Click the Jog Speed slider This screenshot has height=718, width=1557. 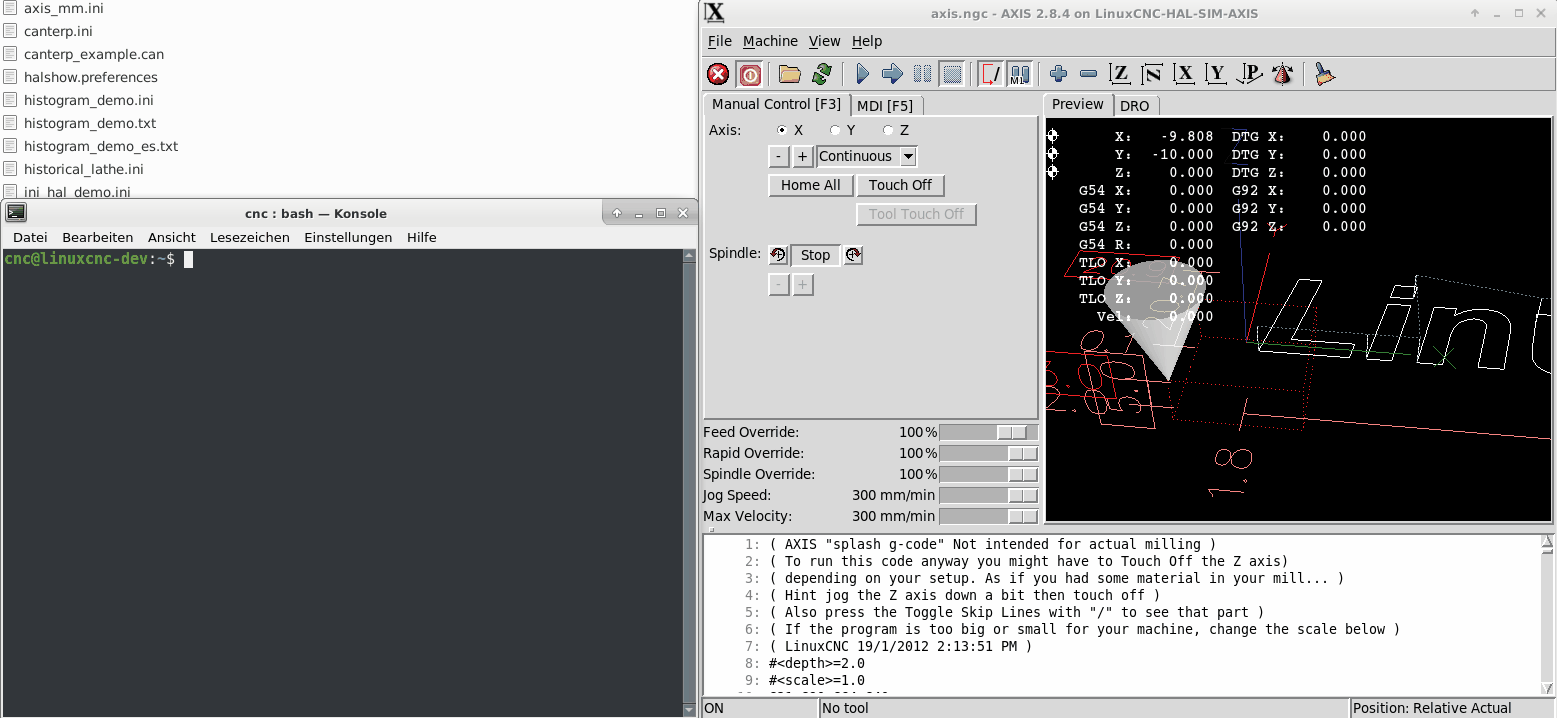pos(989,495)
